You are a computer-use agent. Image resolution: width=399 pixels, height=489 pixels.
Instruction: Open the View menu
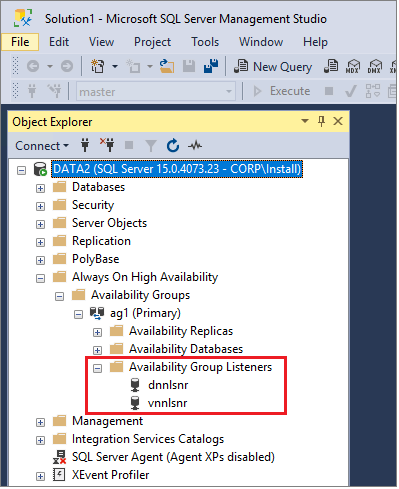[x=101, y=42]
